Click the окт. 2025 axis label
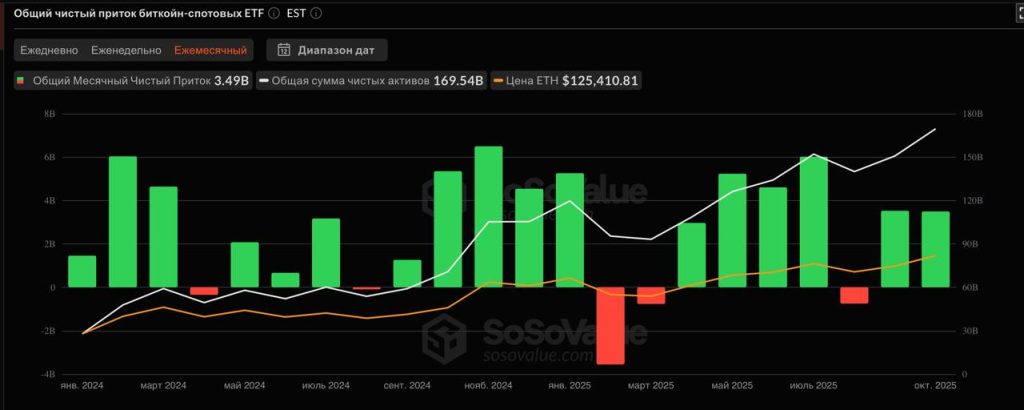 935,386
